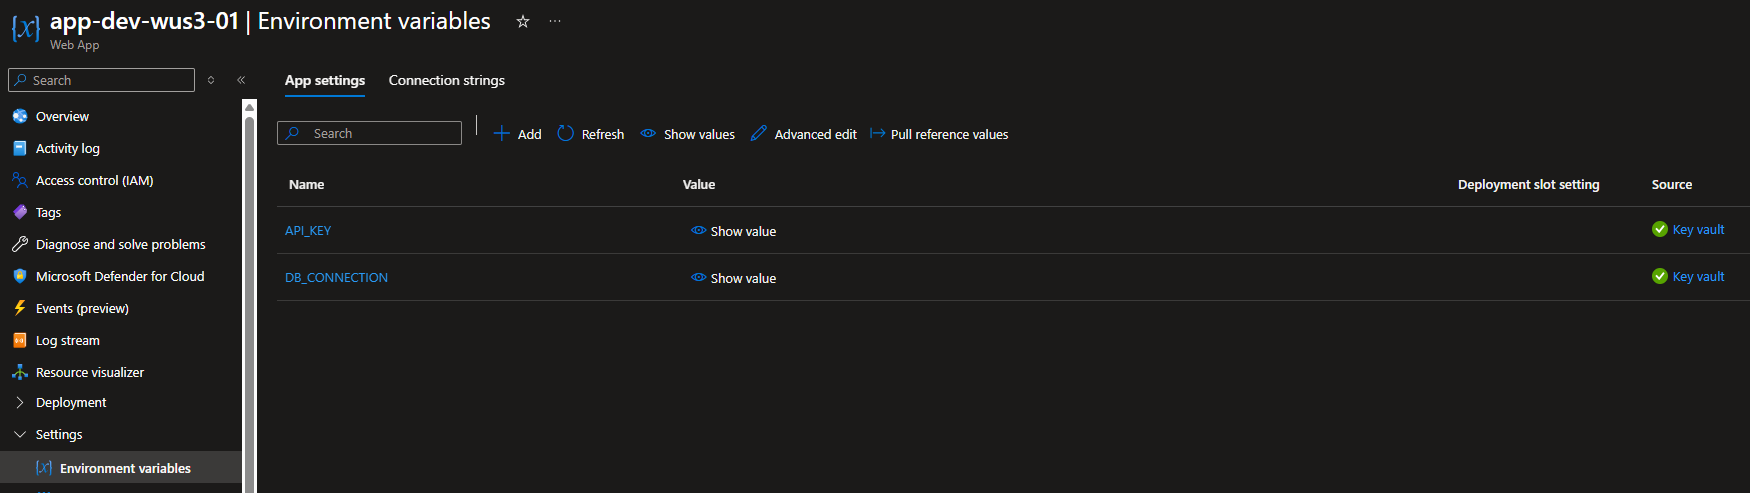Click the Tags icon

tap(20, 212)
